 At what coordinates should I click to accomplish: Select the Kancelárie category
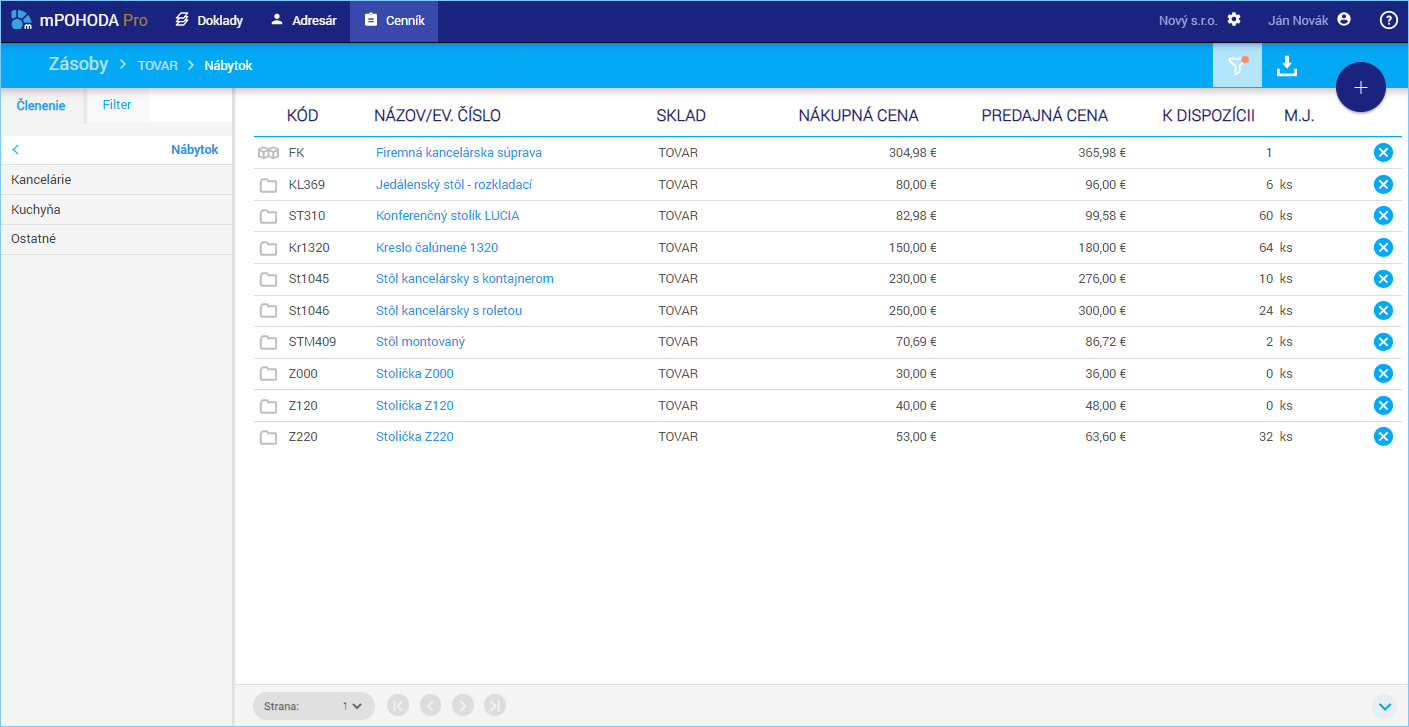tap(41, 180)
